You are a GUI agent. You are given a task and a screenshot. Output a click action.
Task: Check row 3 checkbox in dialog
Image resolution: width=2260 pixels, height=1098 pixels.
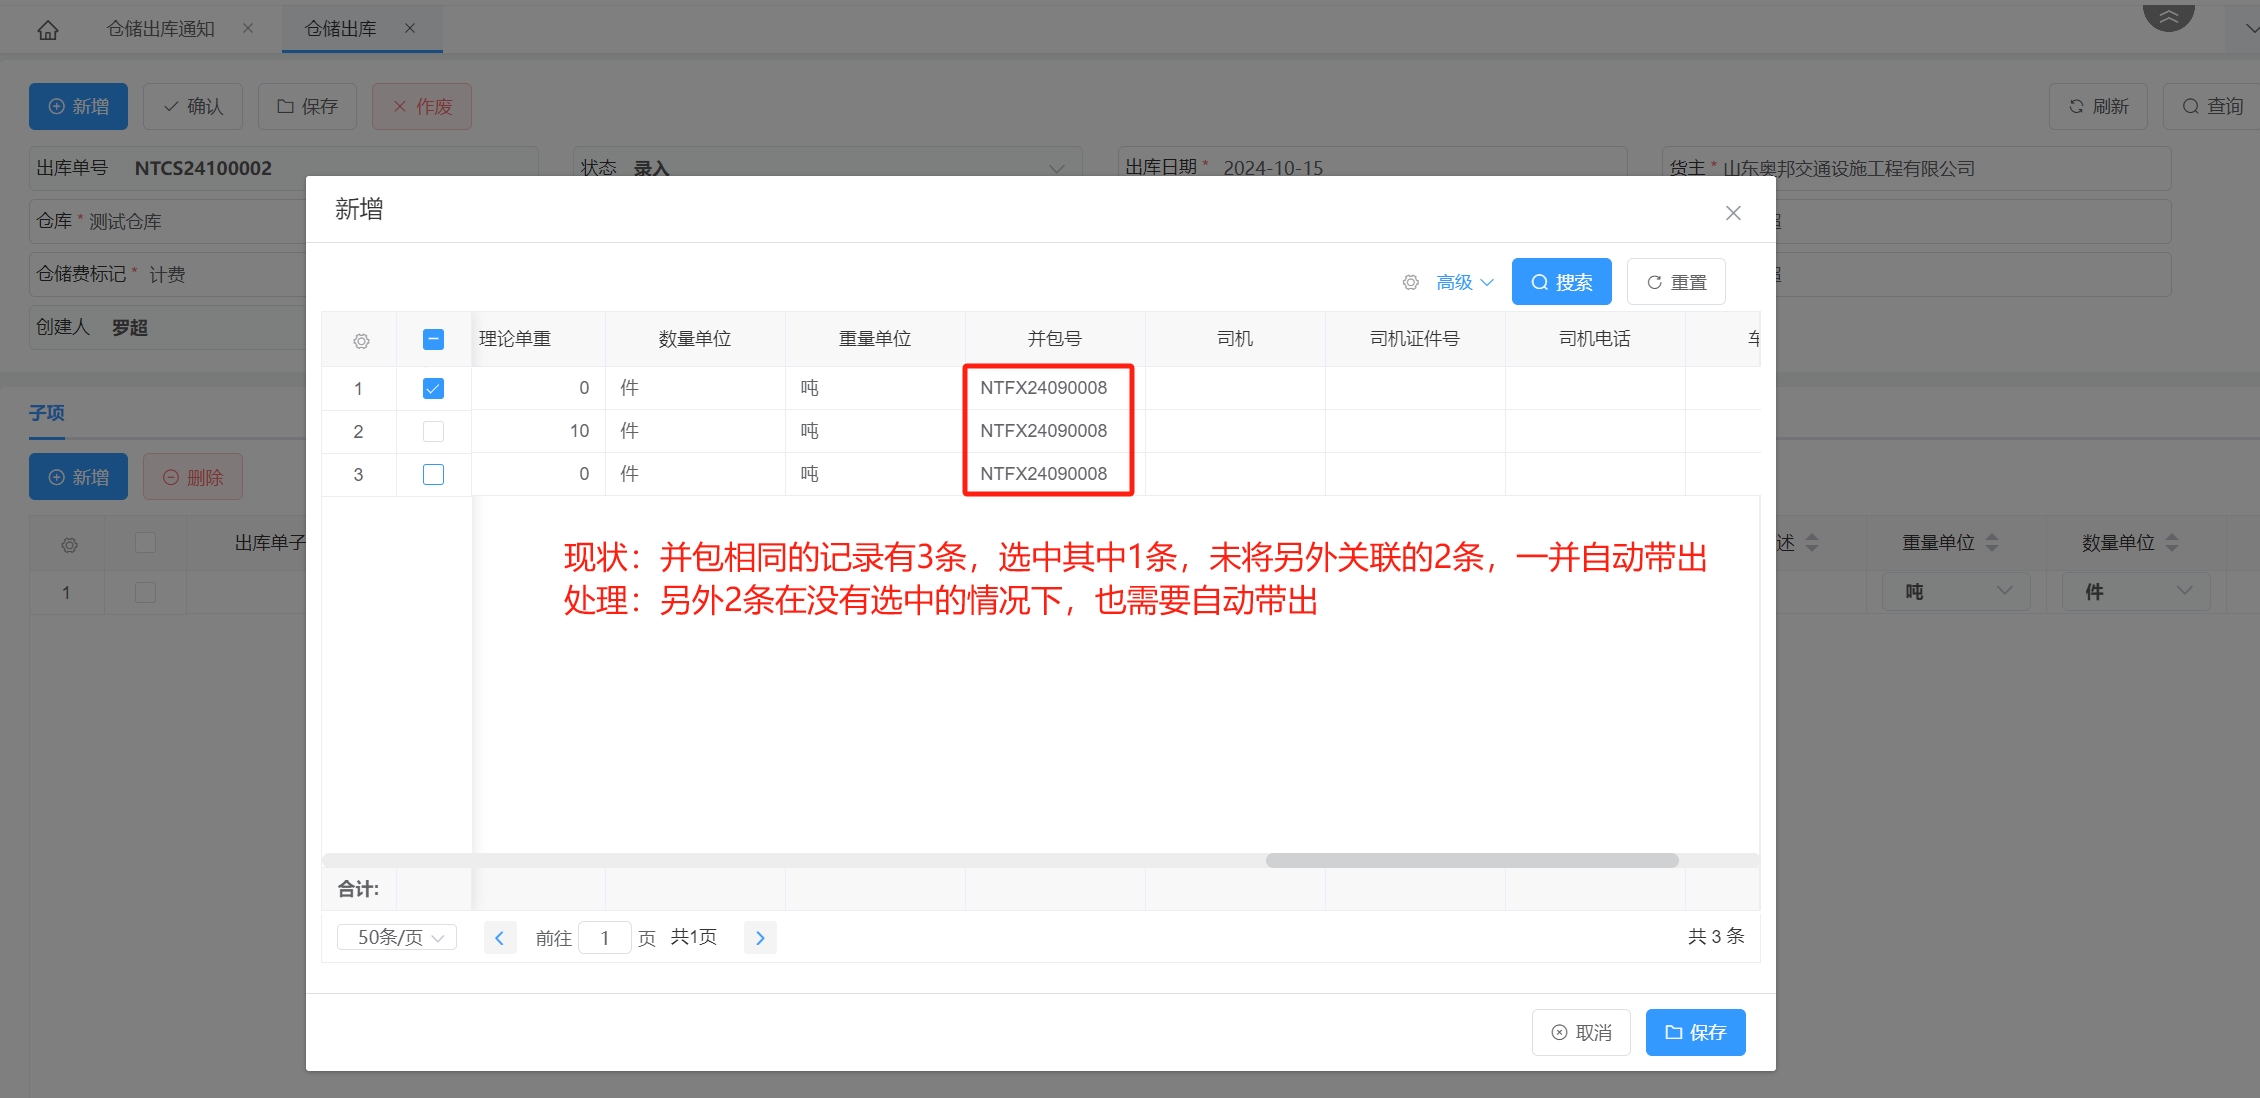pyautogui.click(x=433, y=474)
